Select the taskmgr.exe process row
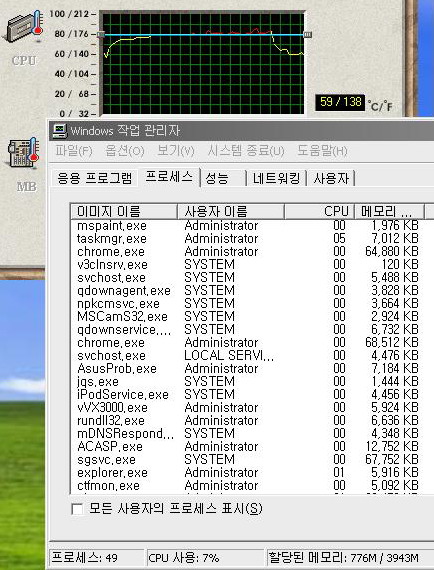 248,239
